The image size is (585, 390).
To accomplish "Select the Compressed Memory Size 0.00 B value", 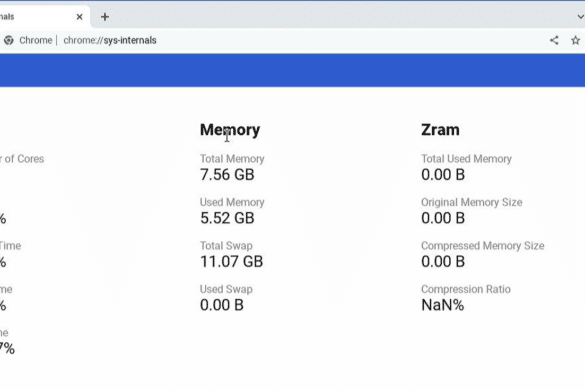I will click(x=443, y=262).
